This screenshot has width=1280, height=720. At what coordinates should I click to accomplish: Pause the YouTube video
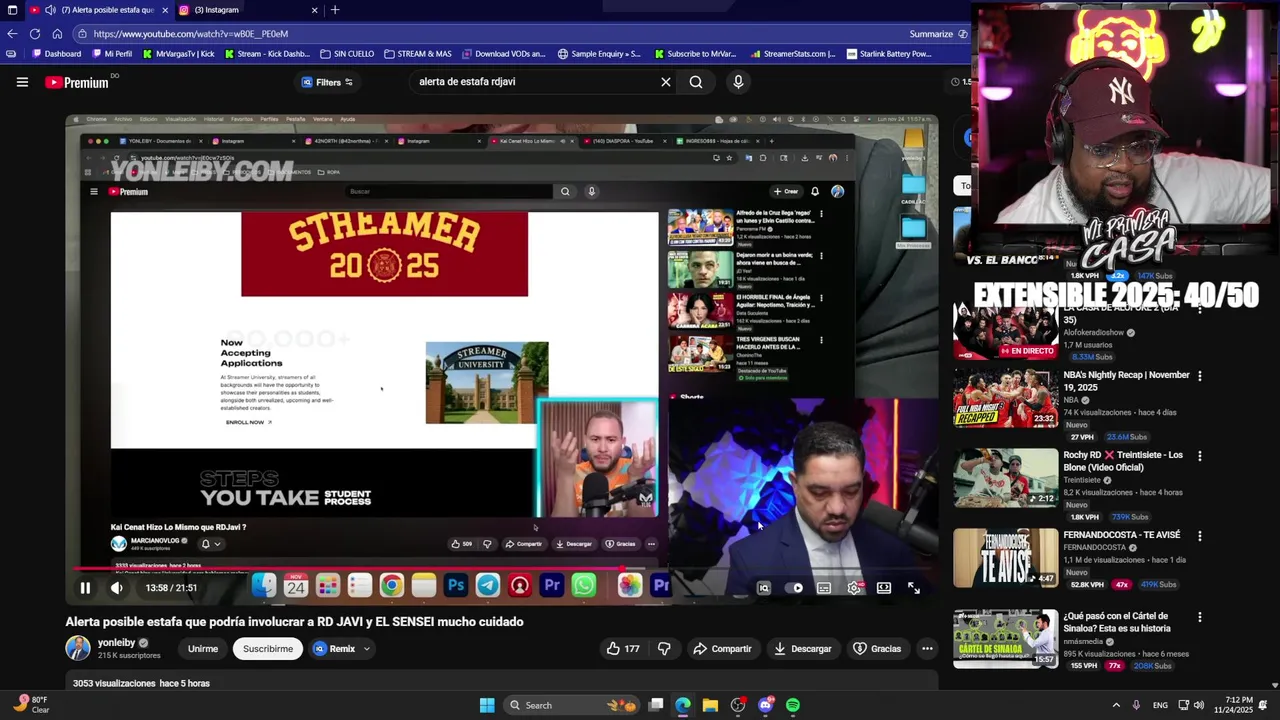tap(85, 588)
